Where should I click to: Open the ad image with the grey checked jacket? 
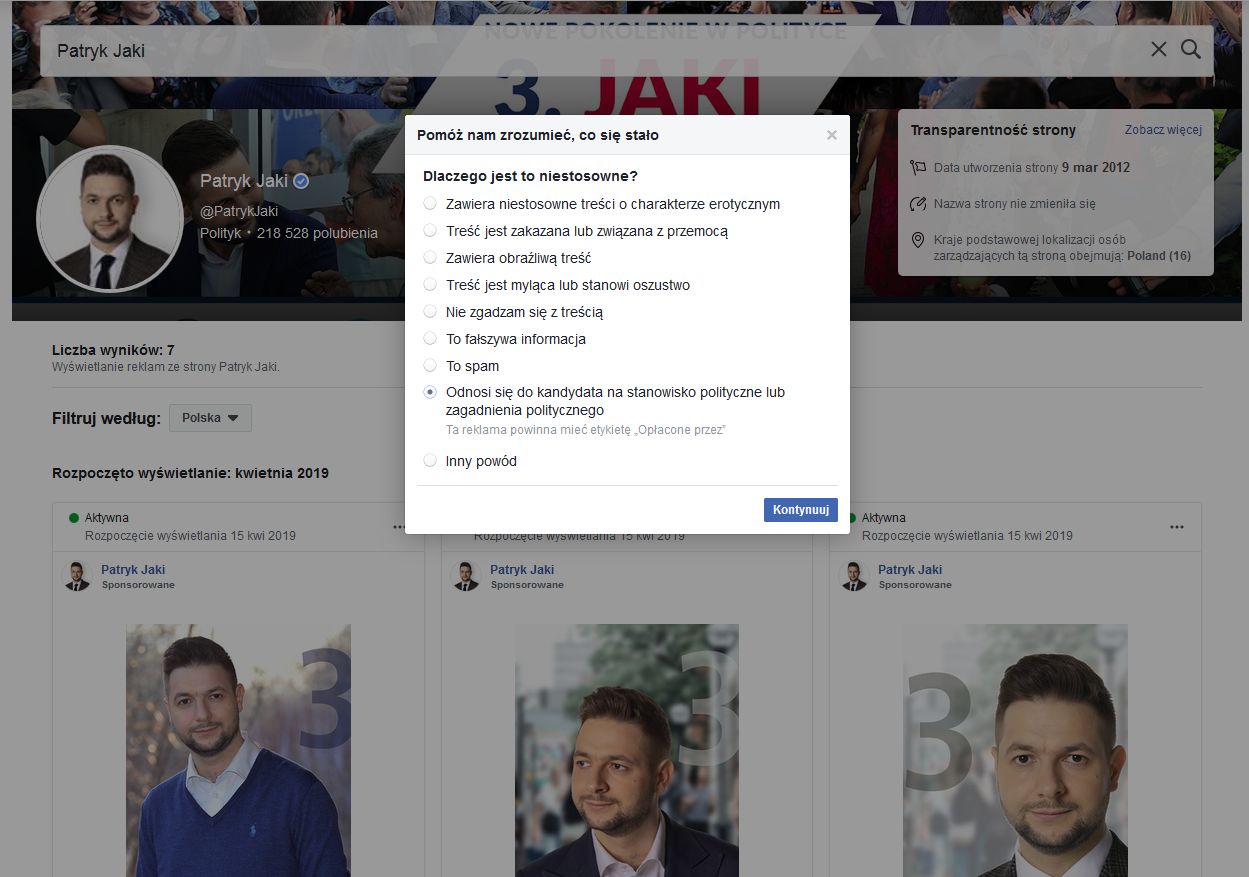coord(1015,751)
